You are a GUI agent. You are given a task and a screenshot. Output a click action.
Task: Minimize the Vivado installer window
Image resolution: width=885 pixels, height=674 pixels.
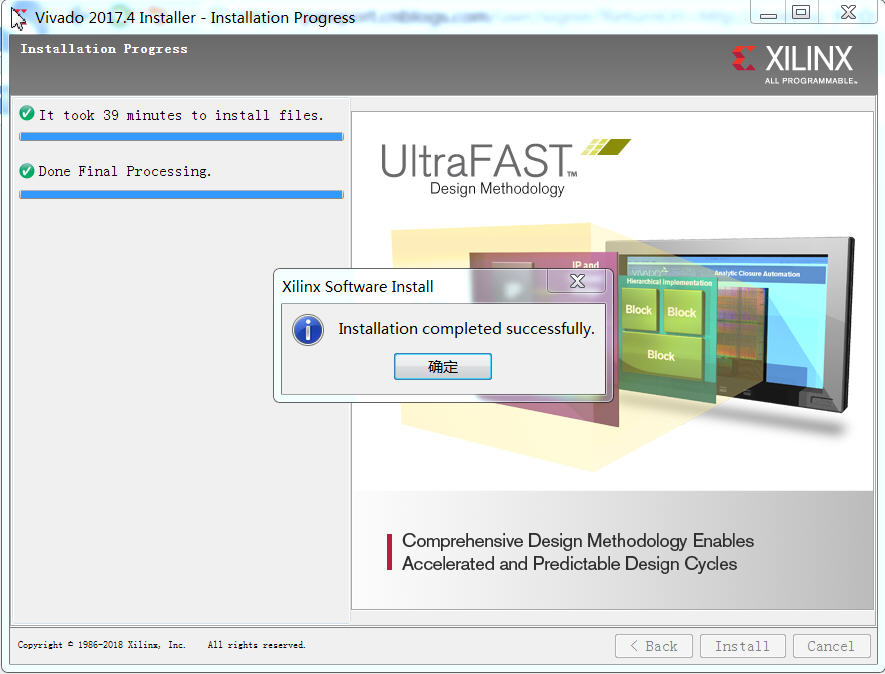[768, 13]
